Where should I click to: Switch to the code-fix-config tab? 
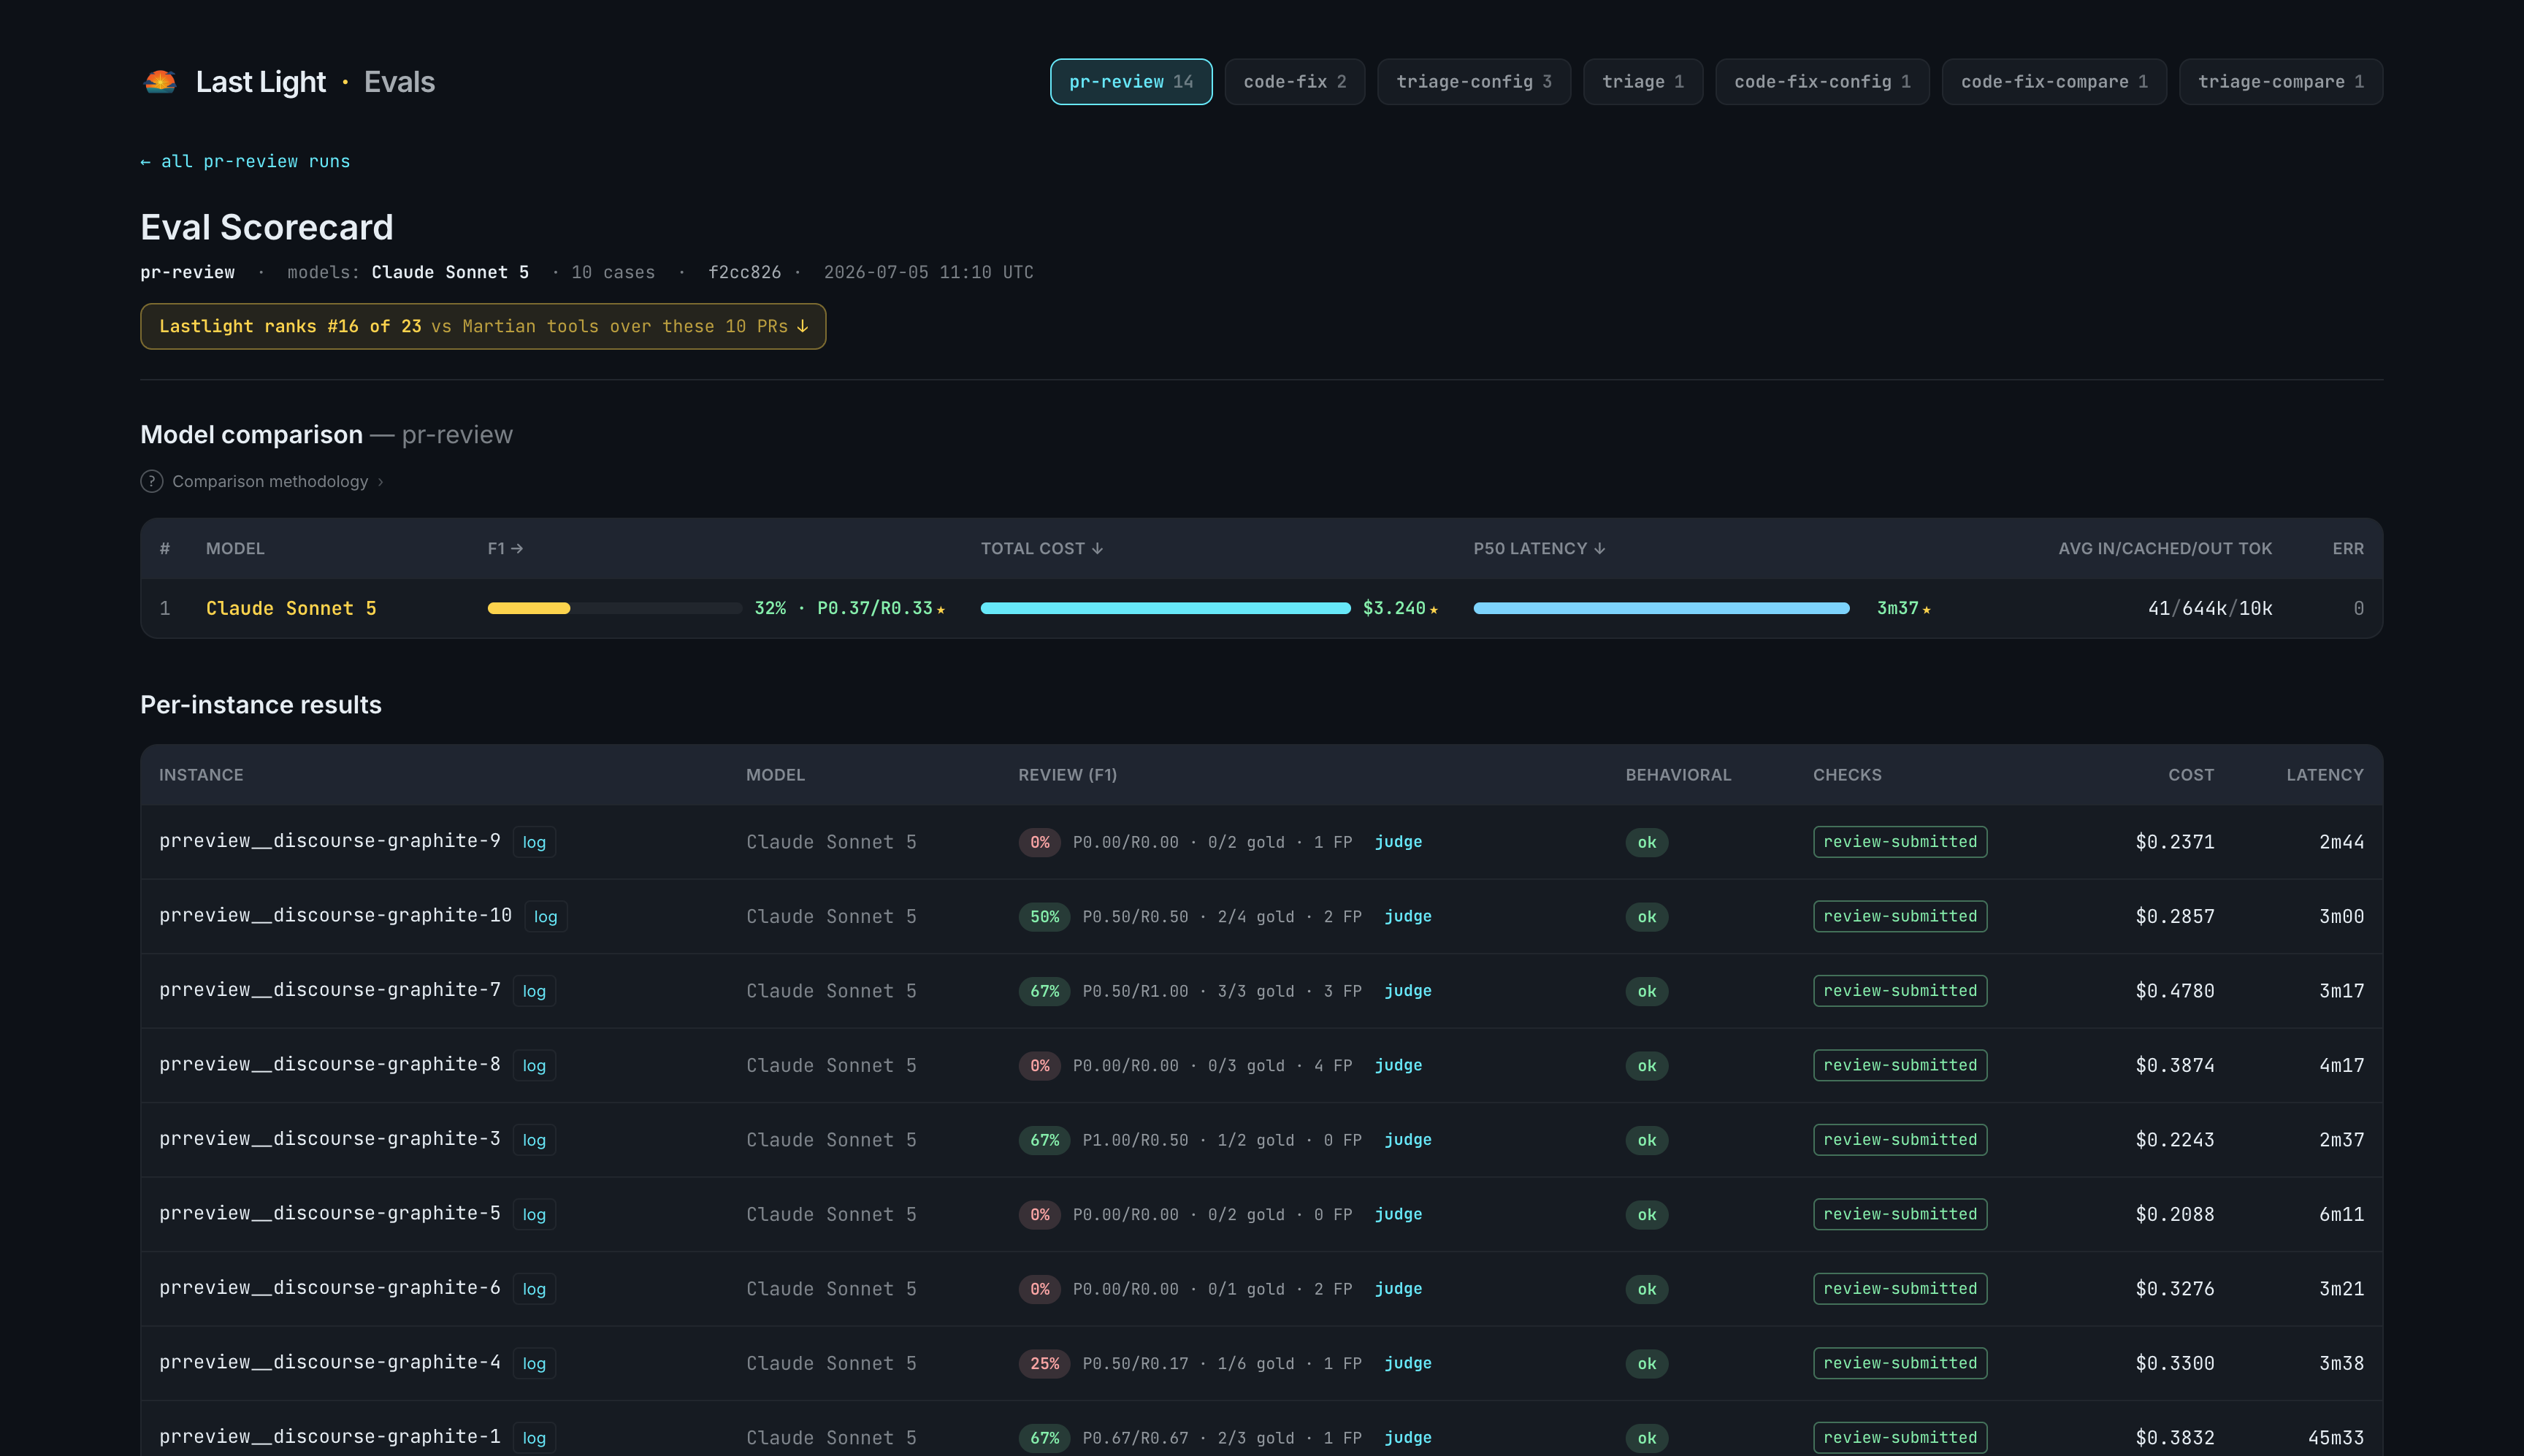pos(1822,82)
